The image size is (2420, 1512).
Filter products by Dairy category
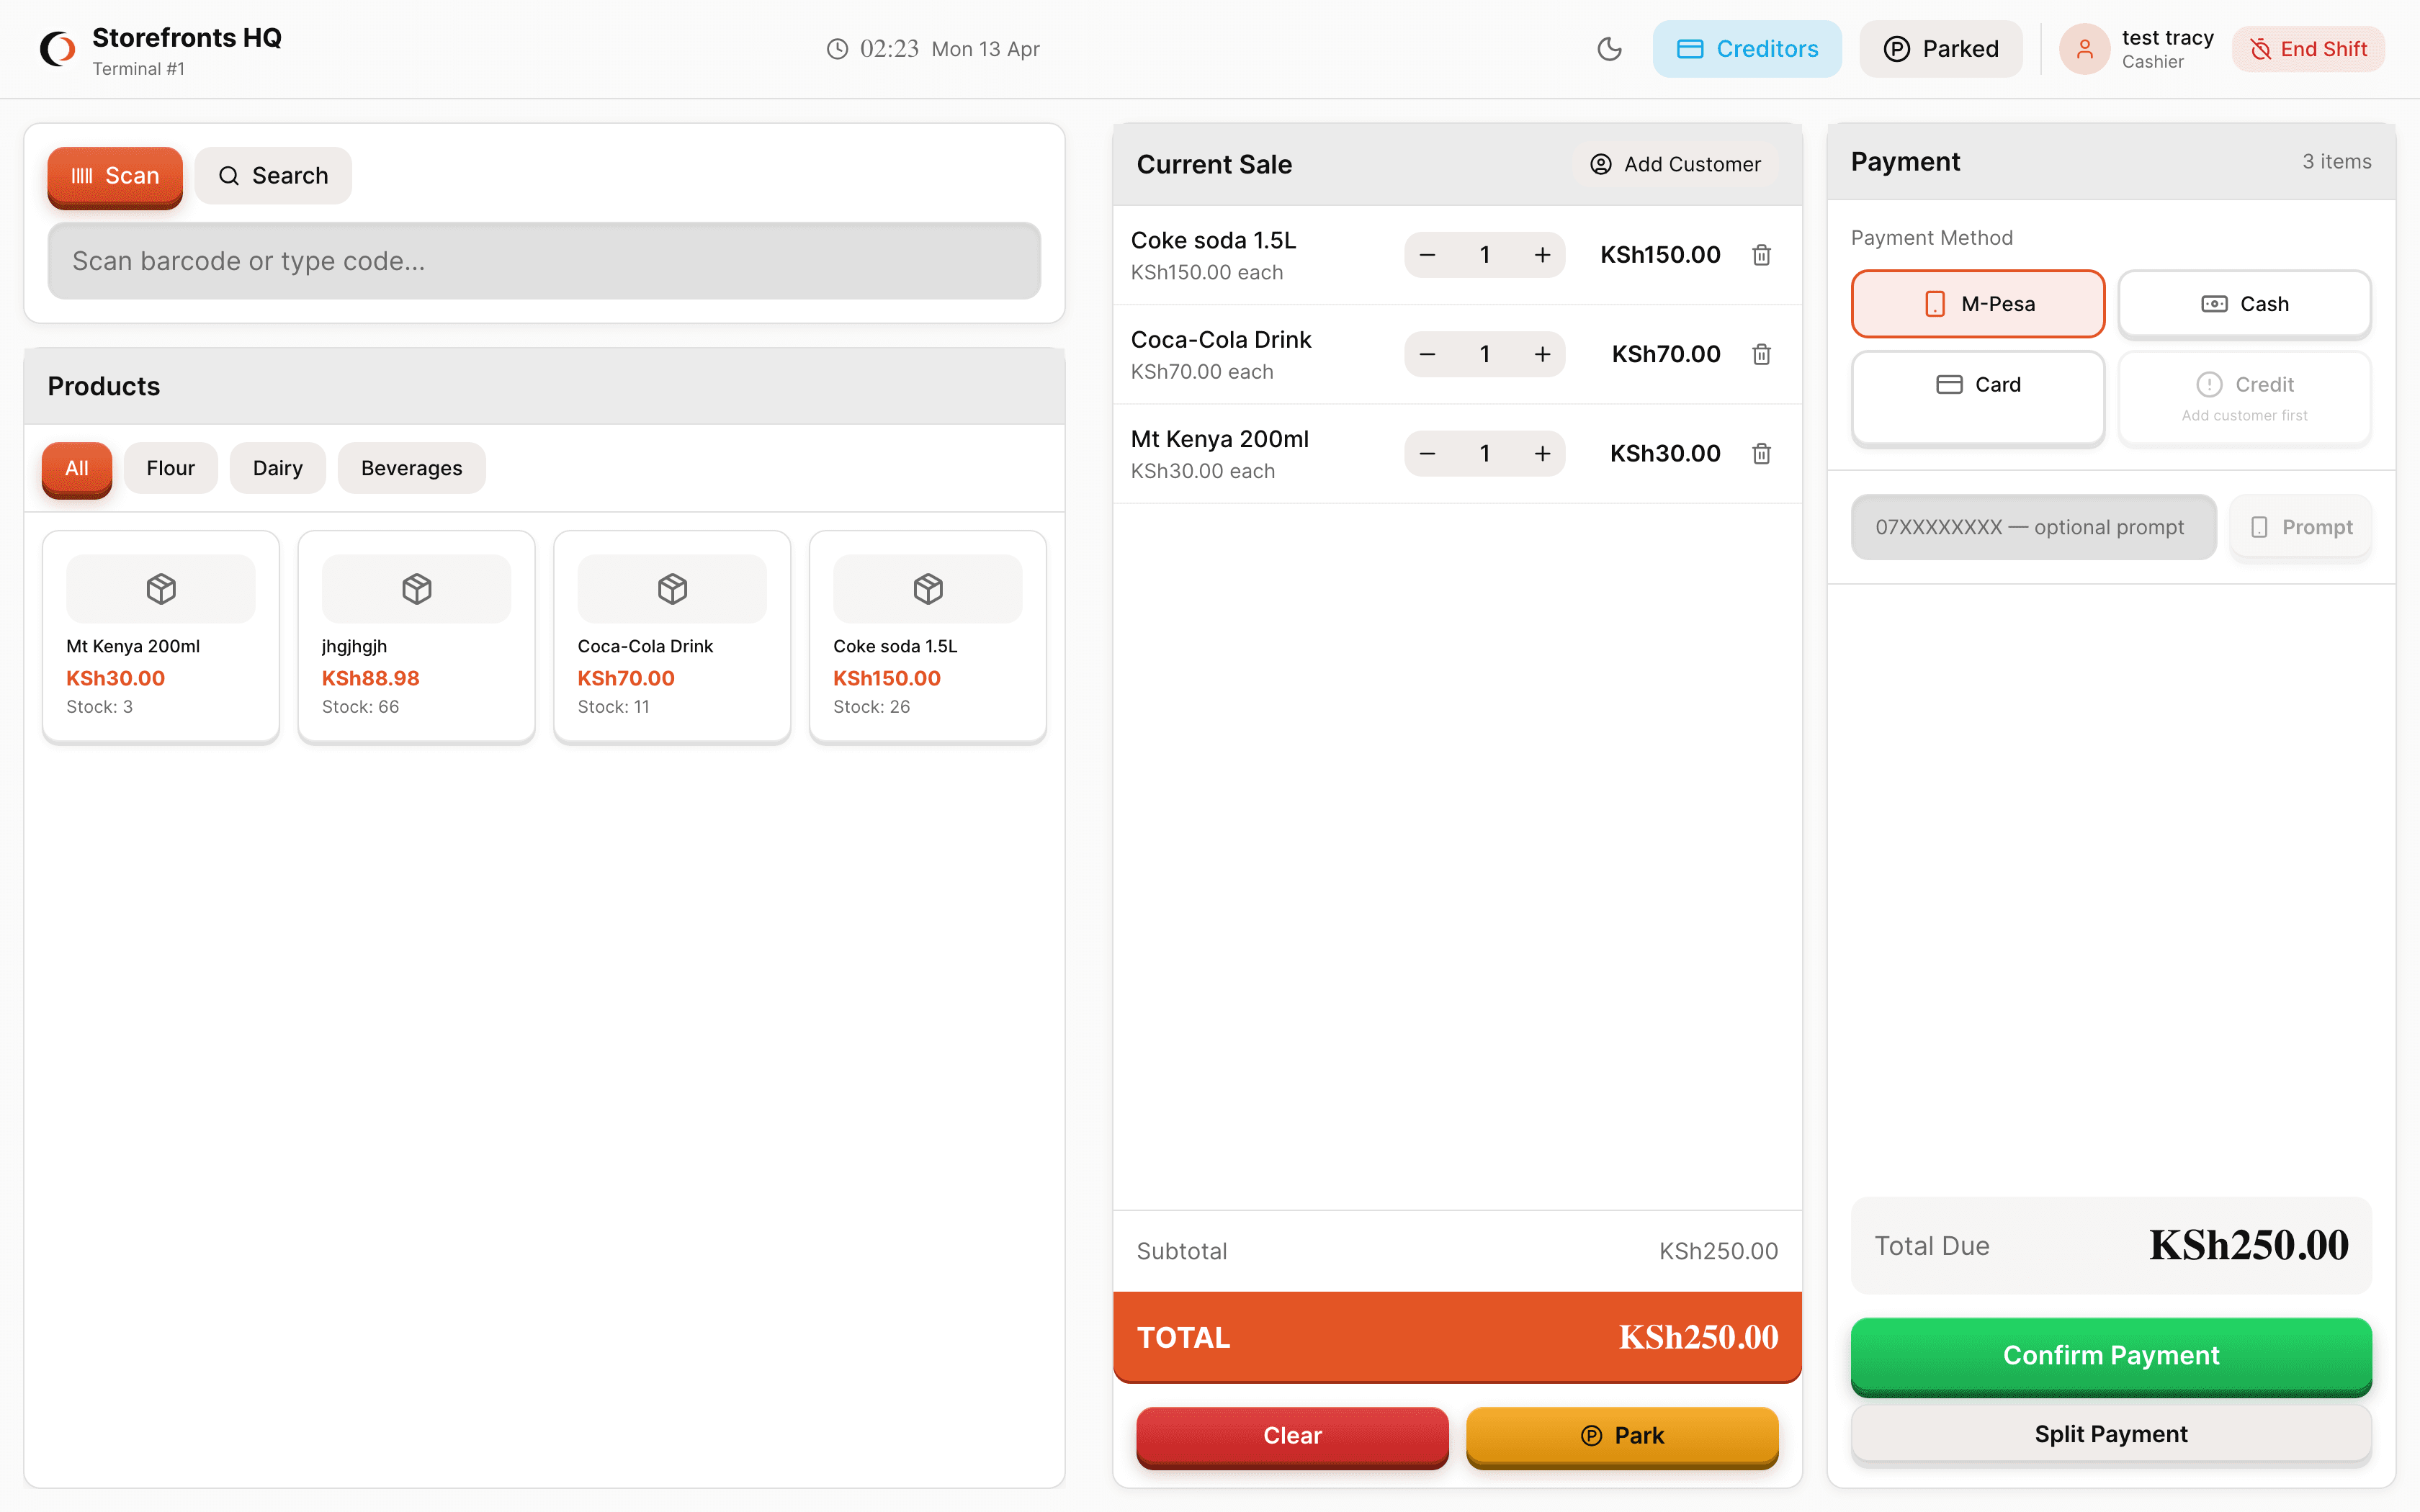(x=277, y=468)
